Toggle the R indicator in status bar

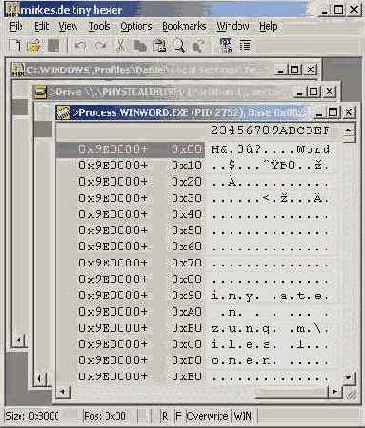[164, 416]
